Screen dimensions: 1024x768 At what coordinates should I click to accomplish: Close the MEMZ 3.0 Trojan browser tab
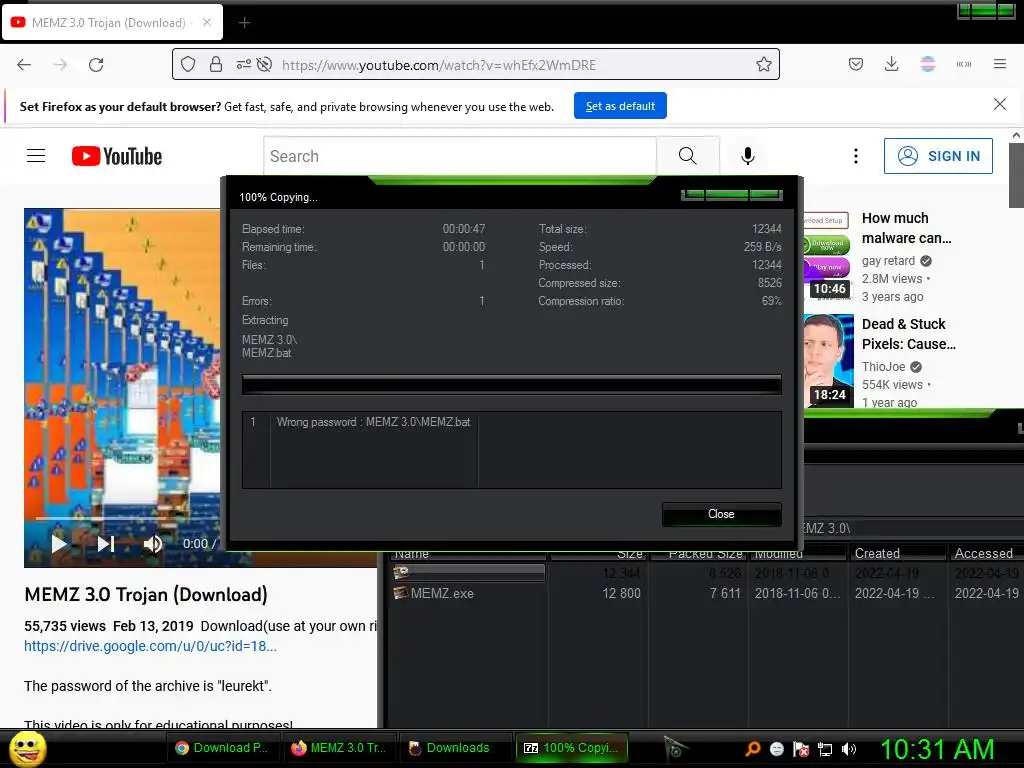(x=206, y=22)
